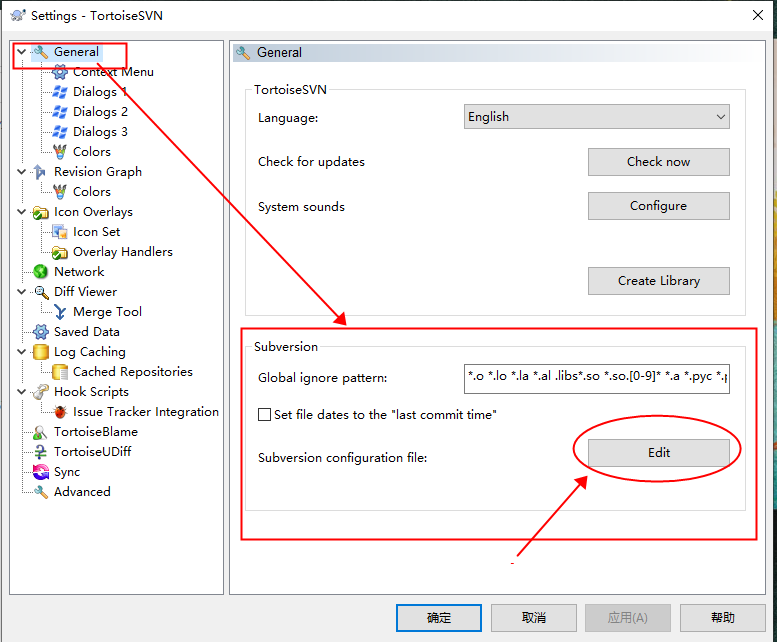Screen dimensions: 777x642
Task: Click the Colors icon under Revision Graph
Action: coord(59,192)
